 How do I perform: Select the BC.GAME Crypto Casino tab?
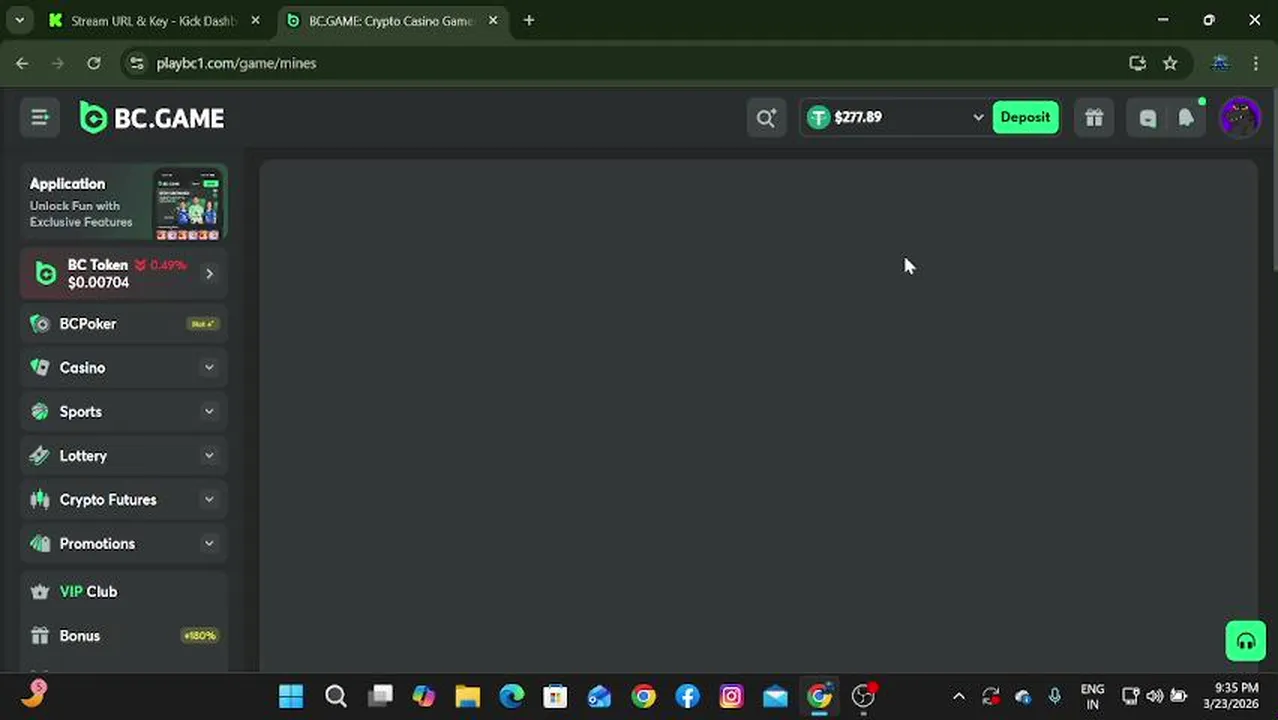(x=390, y=20)
